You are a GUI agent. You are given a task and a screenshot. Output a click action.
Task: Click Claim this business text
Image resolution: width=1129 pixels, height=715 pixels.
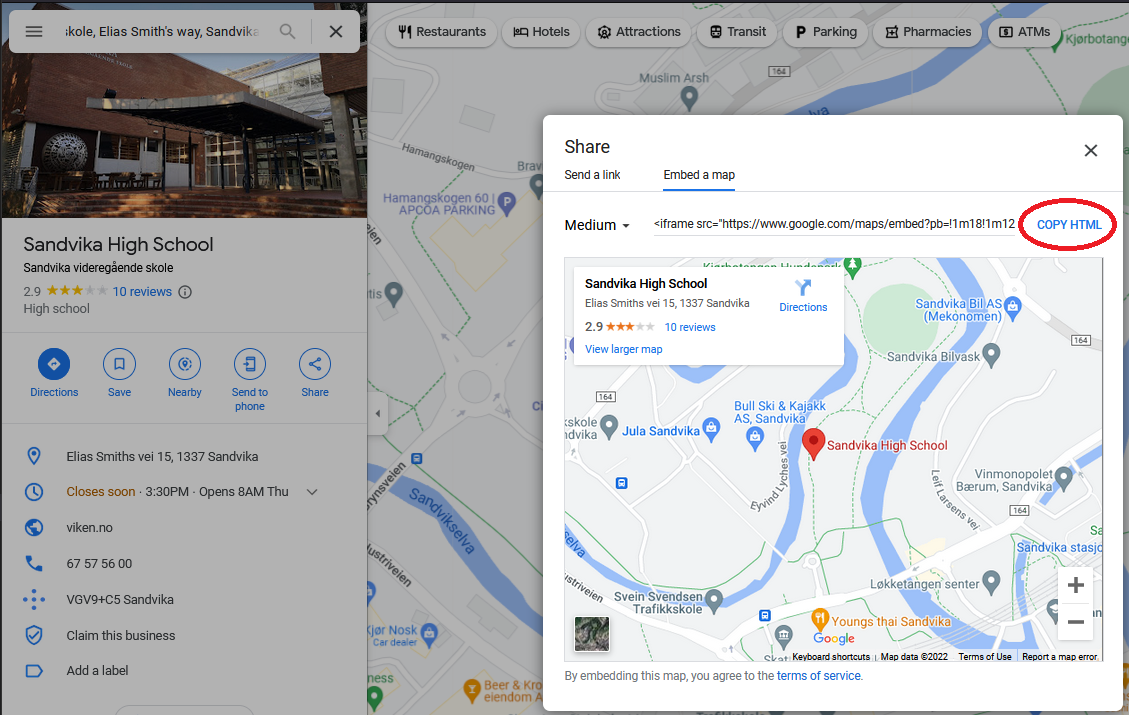coord(120,636)
